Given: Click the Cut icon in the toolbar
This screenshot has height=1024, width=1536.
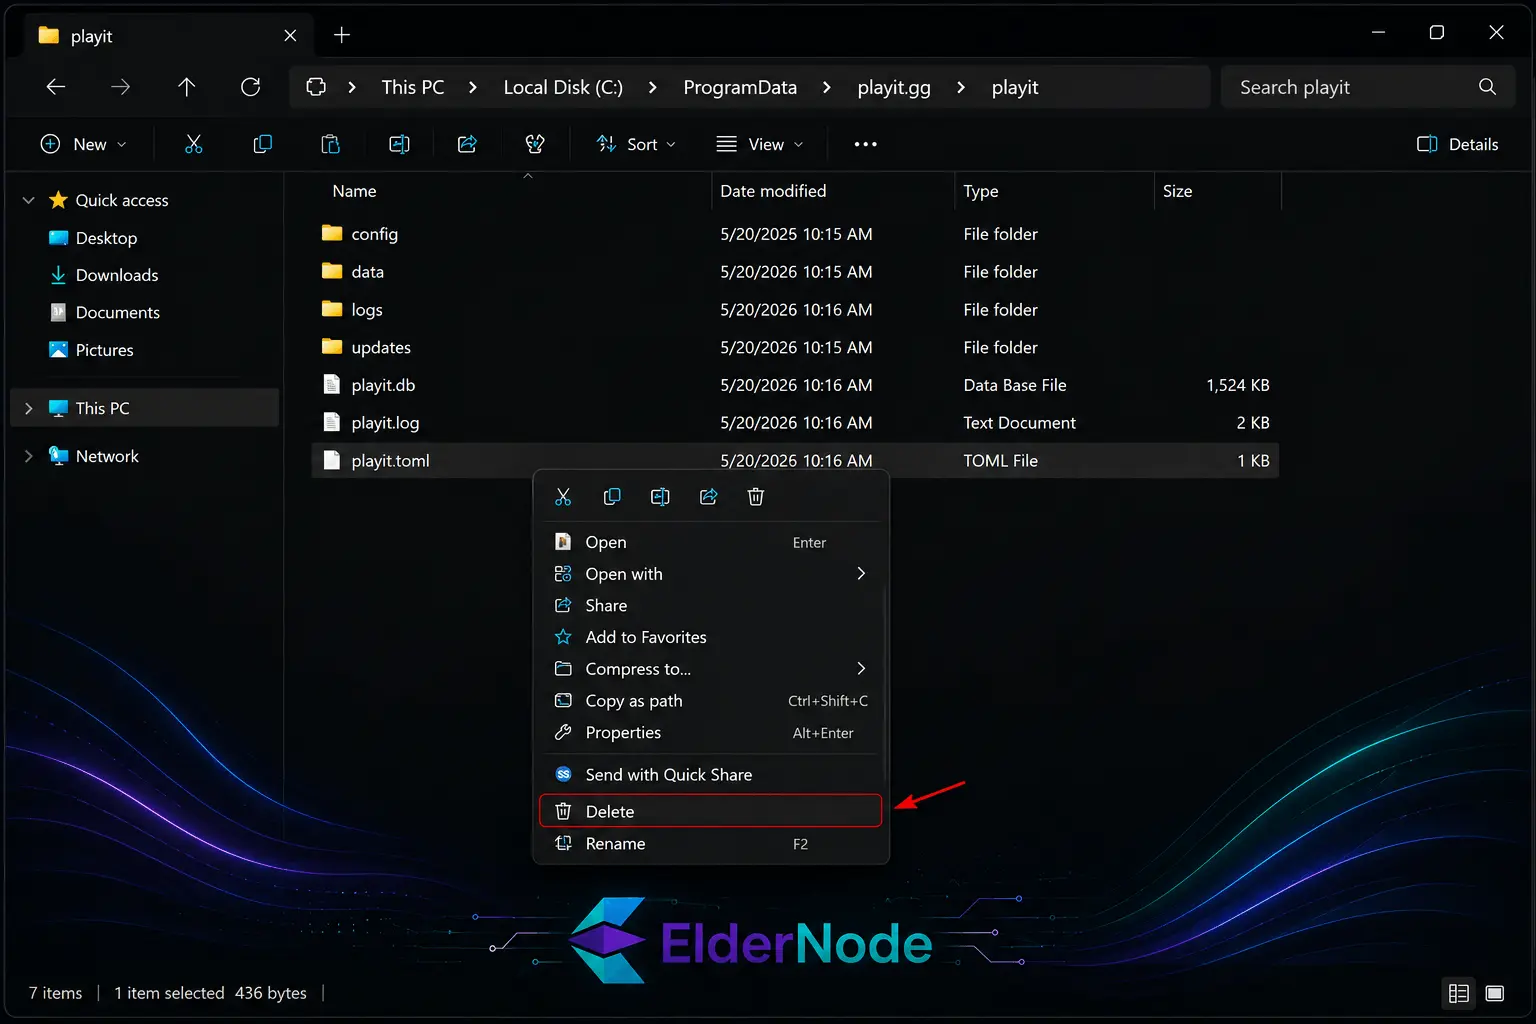Looking at the screenshot, I should pyautogui.click(x=194, y=144).
